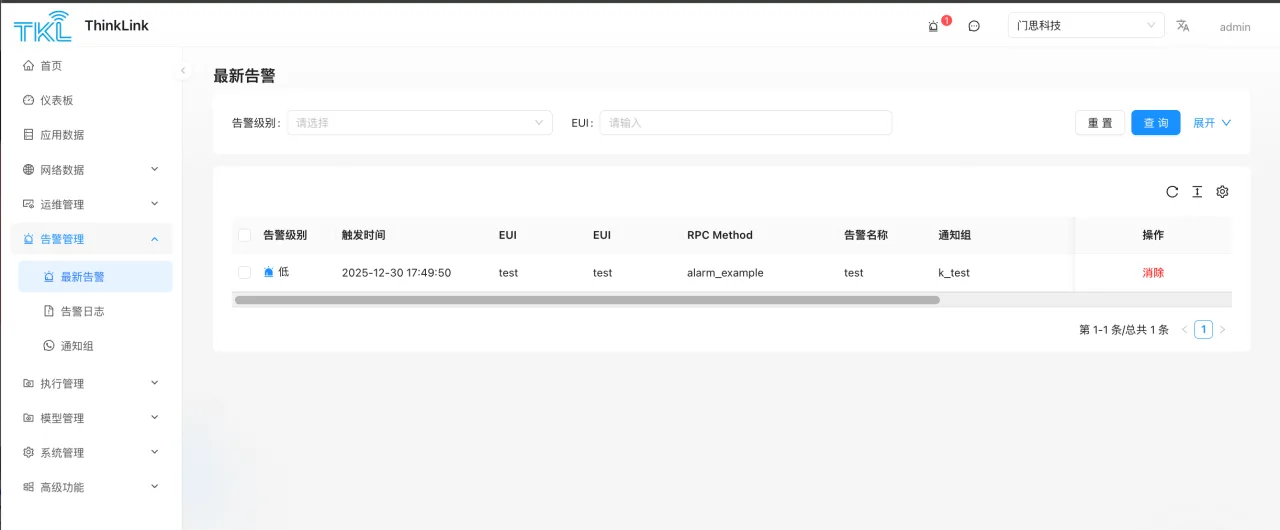The width and height of the screenshot is (1280, 530).
Task: Open table density setting icon
Action: click(1197, 192)
